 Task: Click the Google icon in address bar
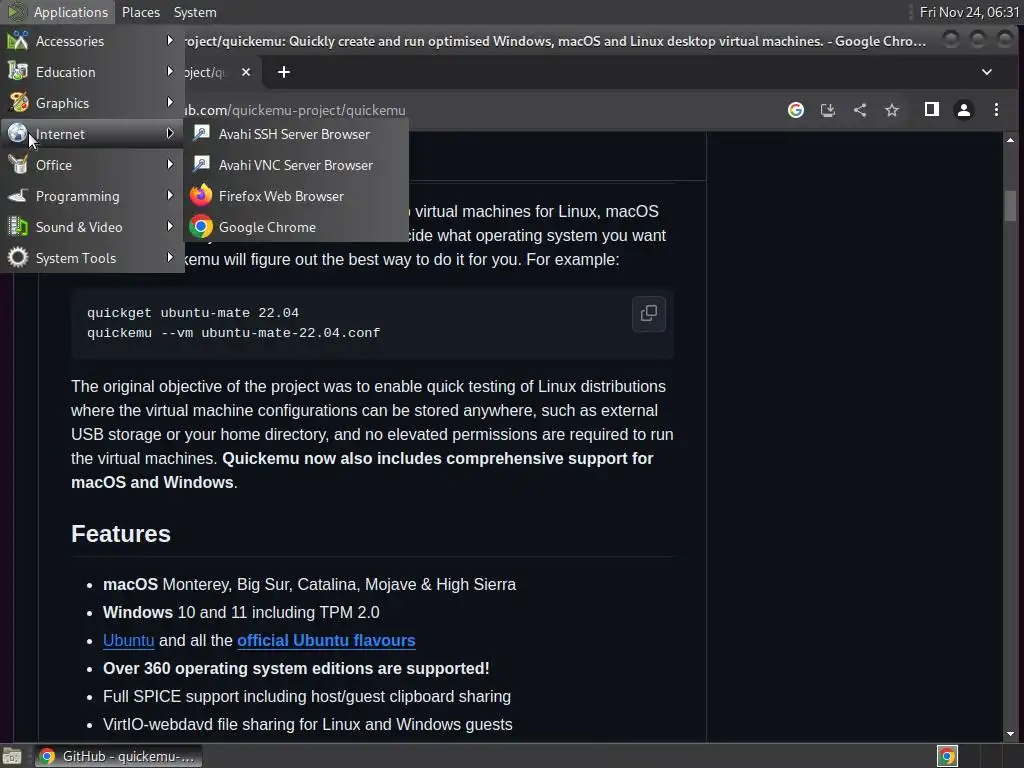point(795,110)
